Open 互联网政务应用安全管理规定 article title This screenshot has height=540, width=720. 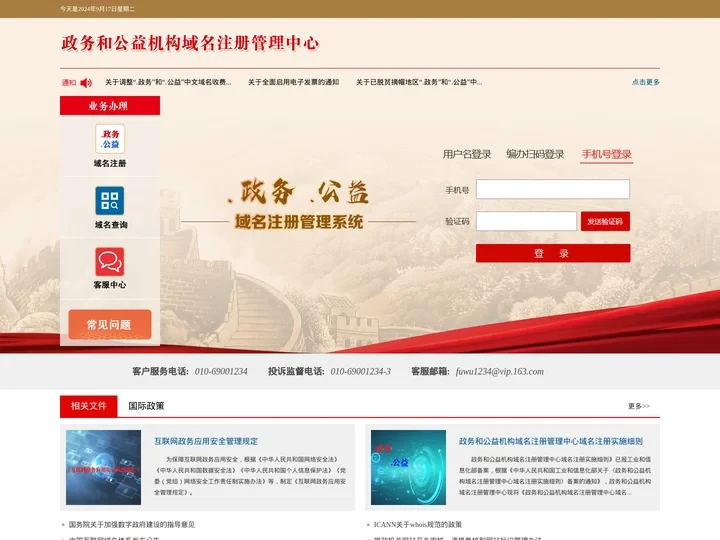pyautogui.click(x=206, y=441)
